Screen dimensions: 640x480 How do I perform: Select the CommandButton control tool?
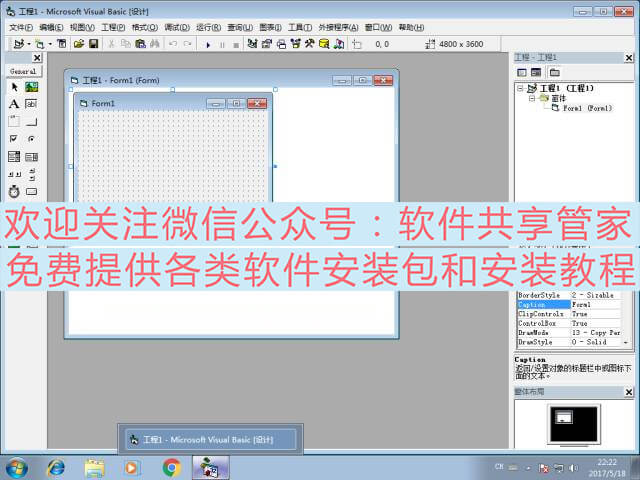31,121
